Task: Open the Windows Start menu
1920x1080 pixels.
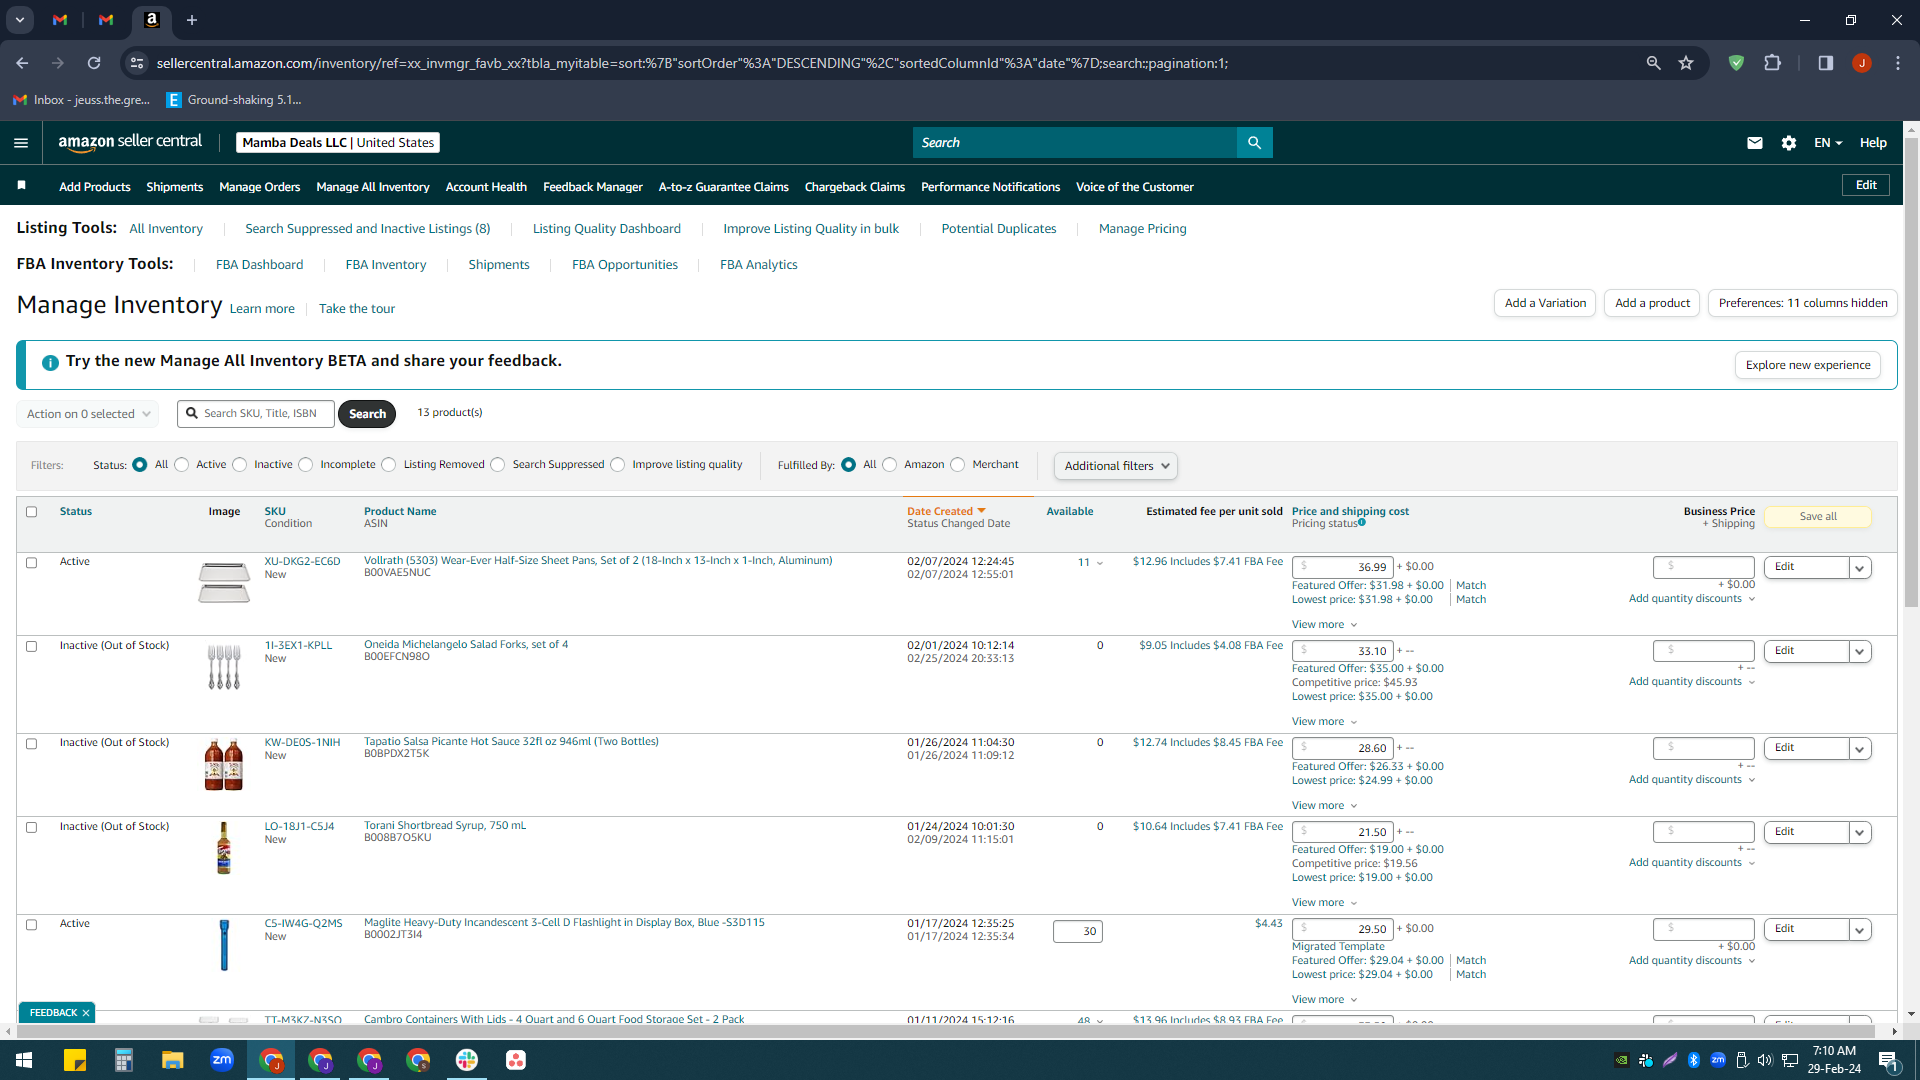Action: (x=24, y=1060)
